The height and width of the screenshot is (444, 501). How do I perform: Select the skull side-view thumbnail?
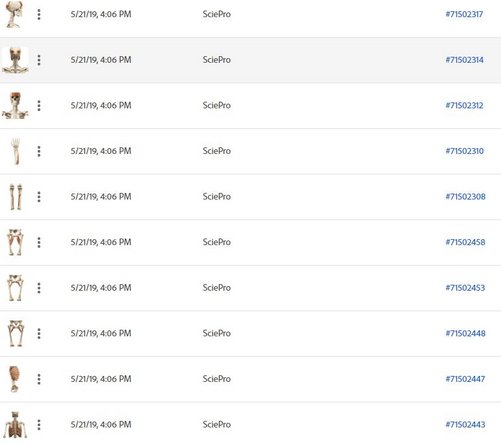pyautogui.click(x=14, y=14)
